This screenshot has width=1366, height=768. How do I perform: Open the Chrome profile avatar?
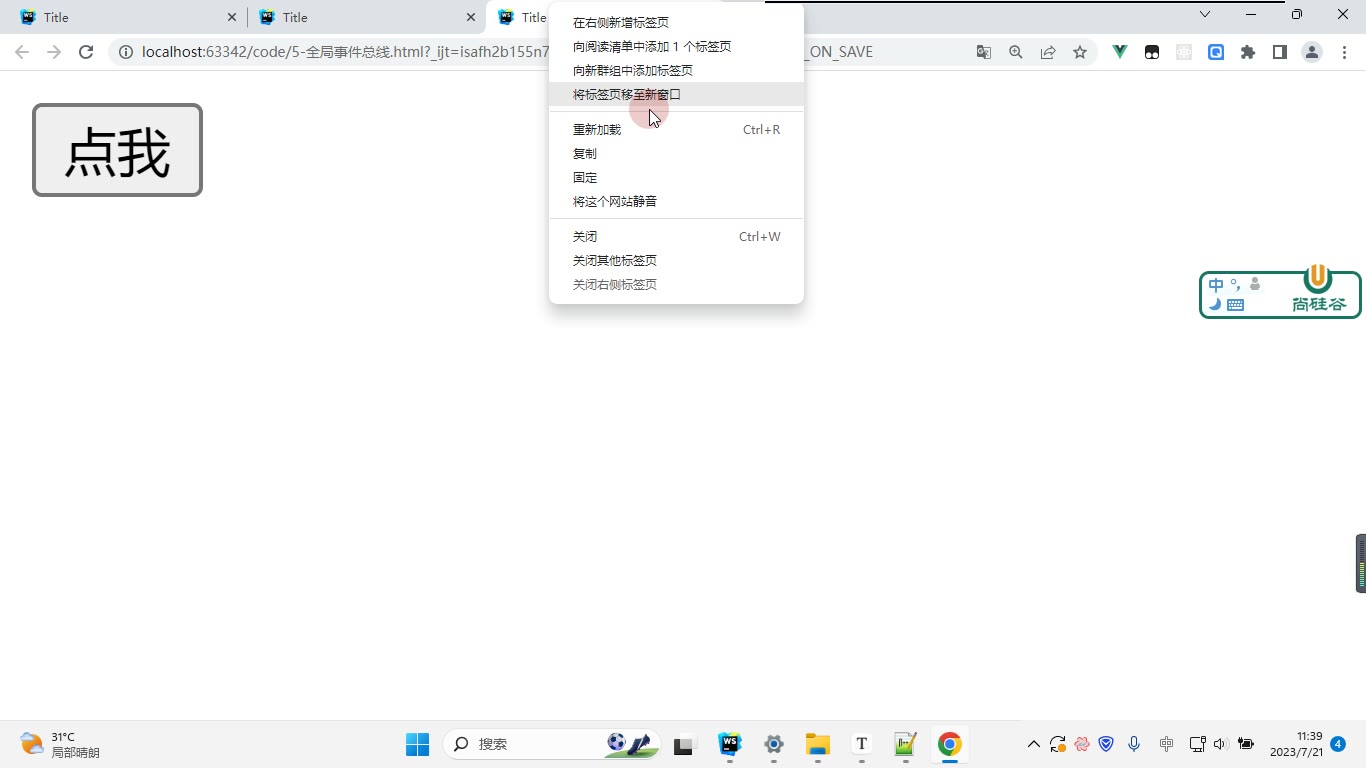[1312, 52]
